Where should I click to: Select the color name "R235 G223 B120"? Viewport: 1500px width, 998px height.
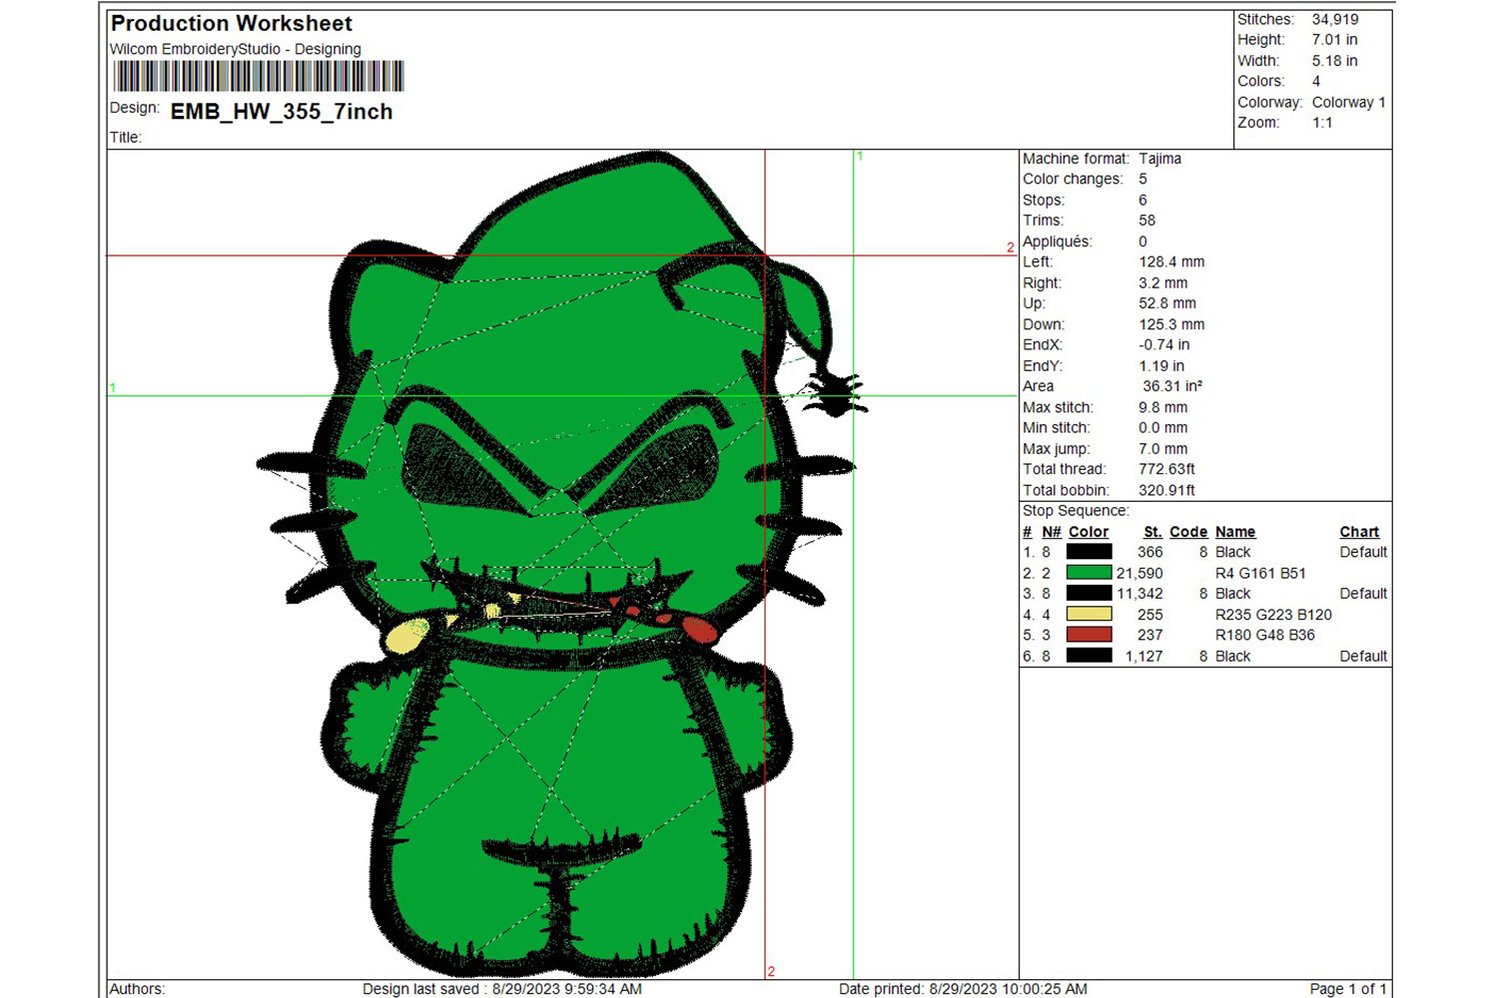[x=1273, y=614]
